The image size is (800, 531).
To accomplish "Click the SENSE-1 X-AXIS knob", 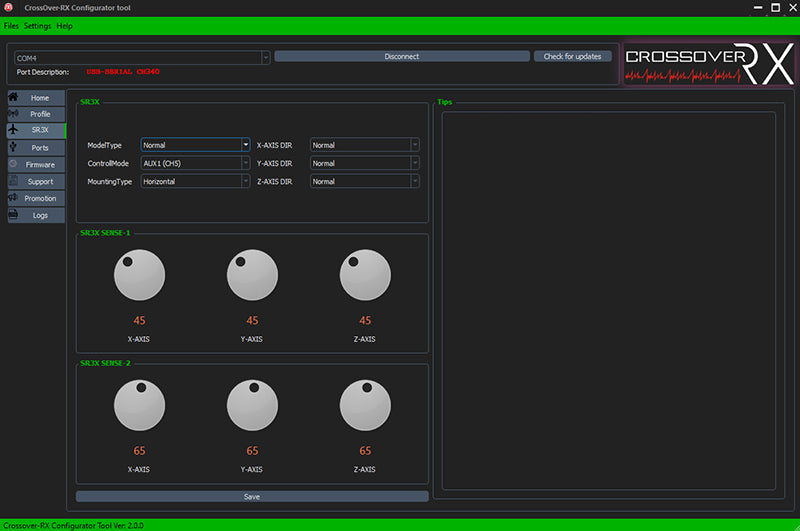I will click(x=139, y=276).
